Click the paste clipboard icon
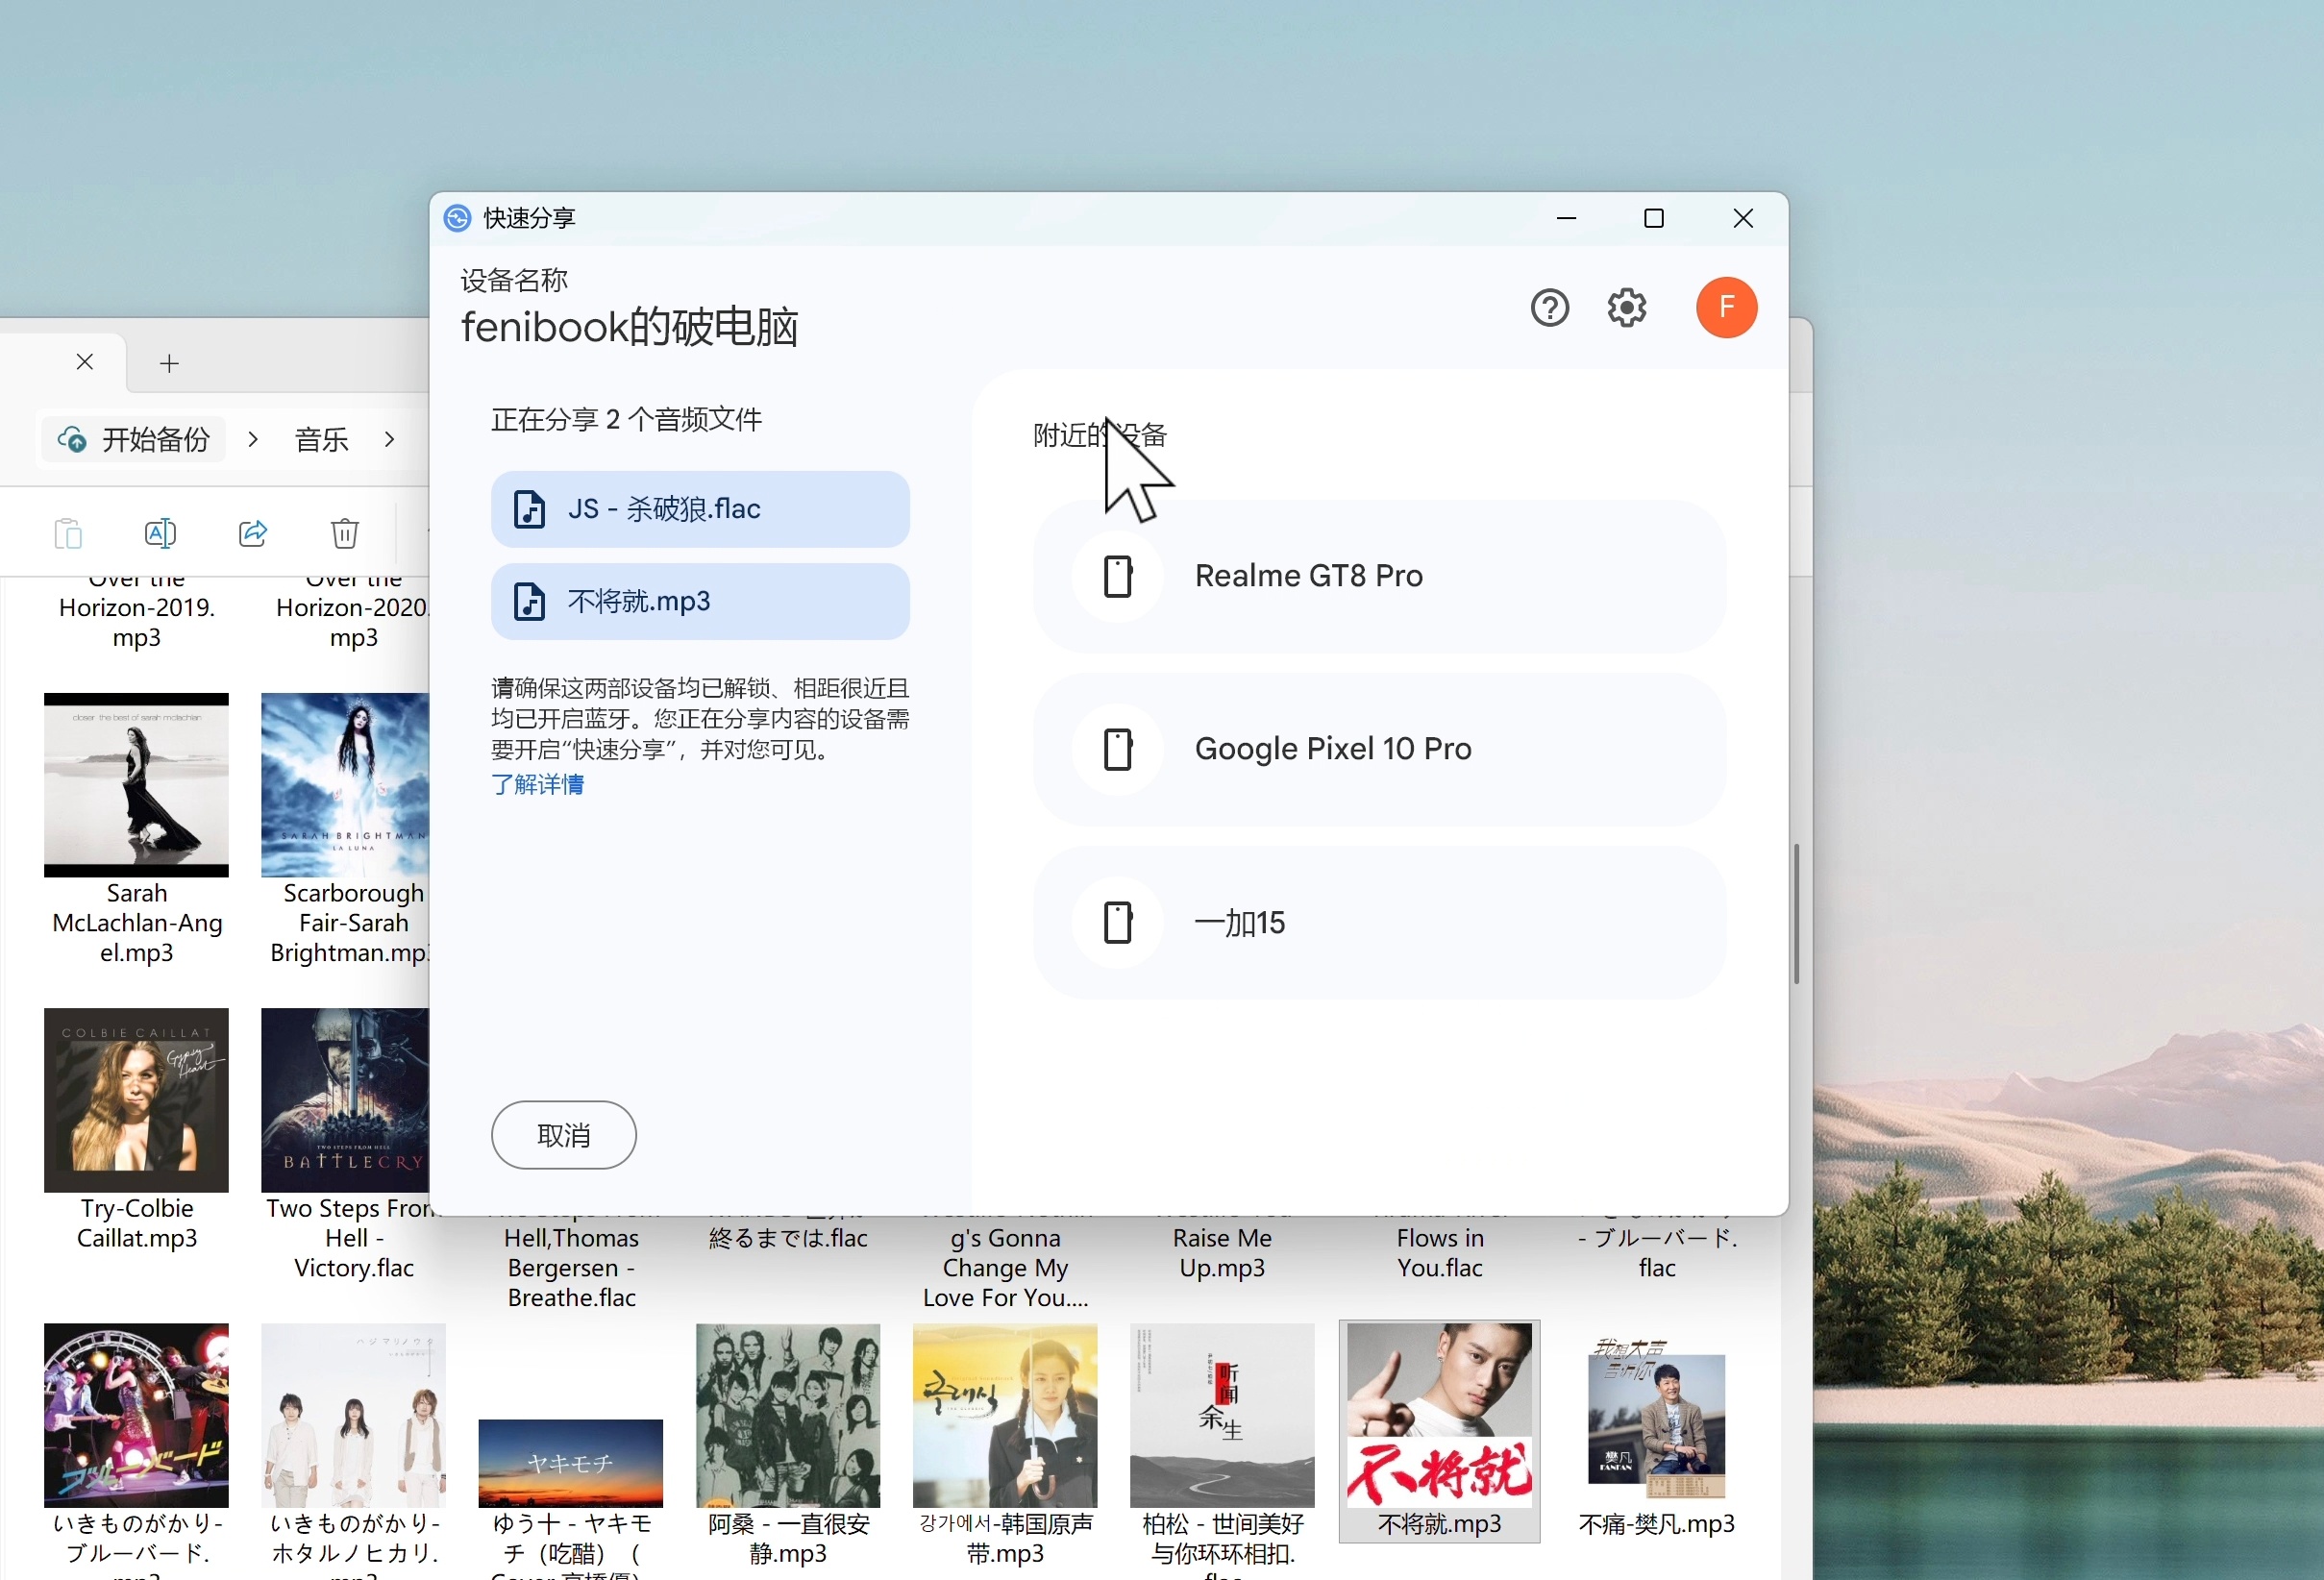 (x=68, y=533)
